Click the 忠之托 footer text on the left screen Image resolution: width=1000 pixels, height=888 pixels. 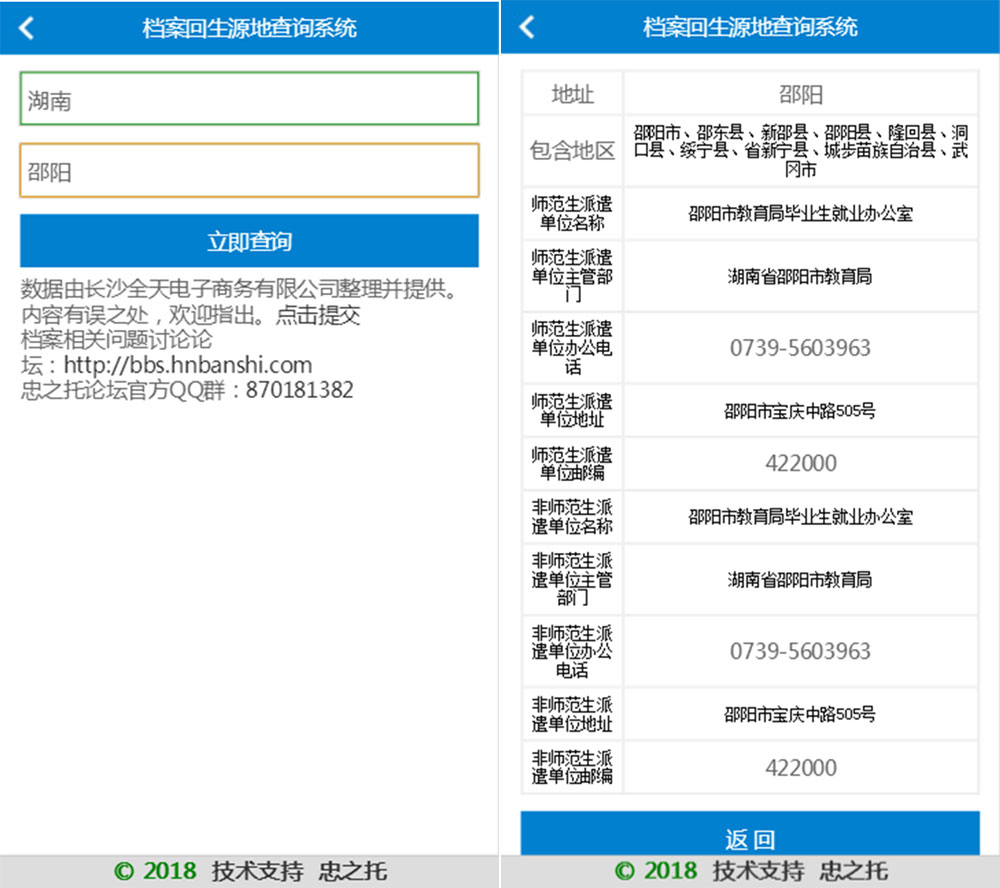(x=352, y=871)
